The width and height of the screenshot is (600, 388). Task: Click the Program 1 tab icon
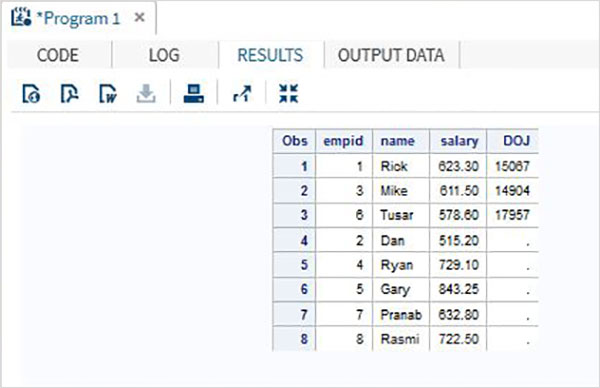coord(21,17)
